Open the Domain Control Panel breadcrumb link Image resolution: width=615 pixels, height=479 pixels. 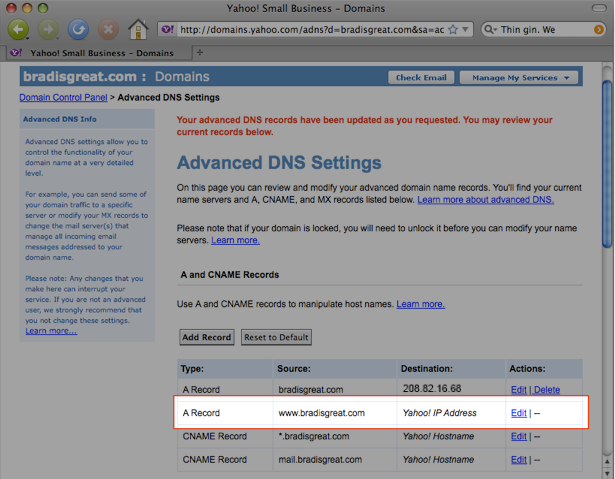pos(63,97)
